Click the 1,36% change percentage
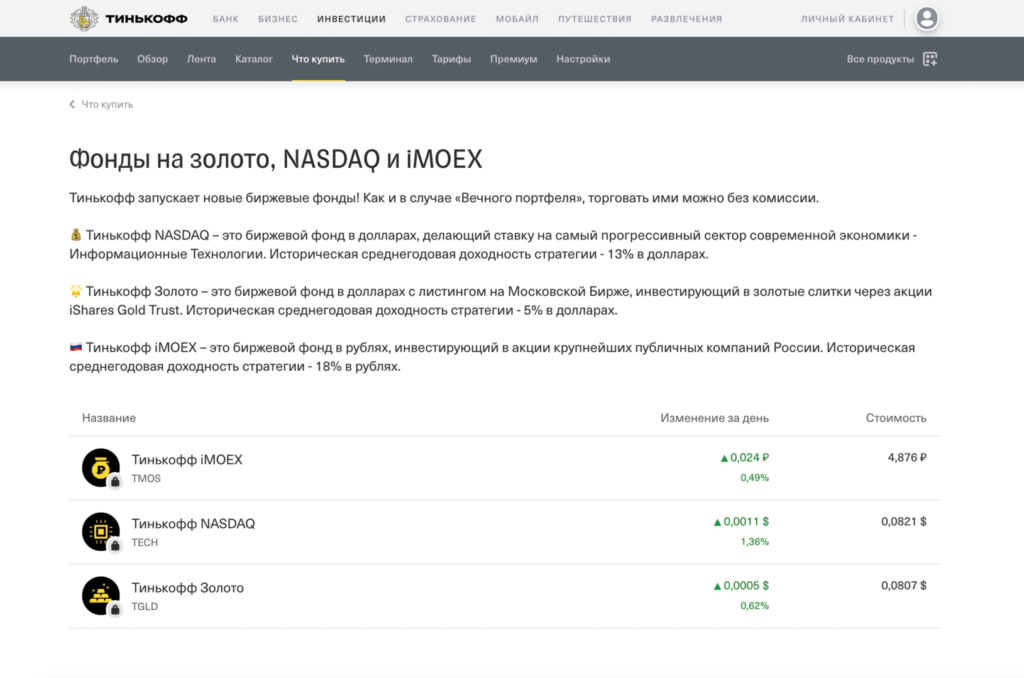Screen dimensions: 1024x678 tap(754, 541)
